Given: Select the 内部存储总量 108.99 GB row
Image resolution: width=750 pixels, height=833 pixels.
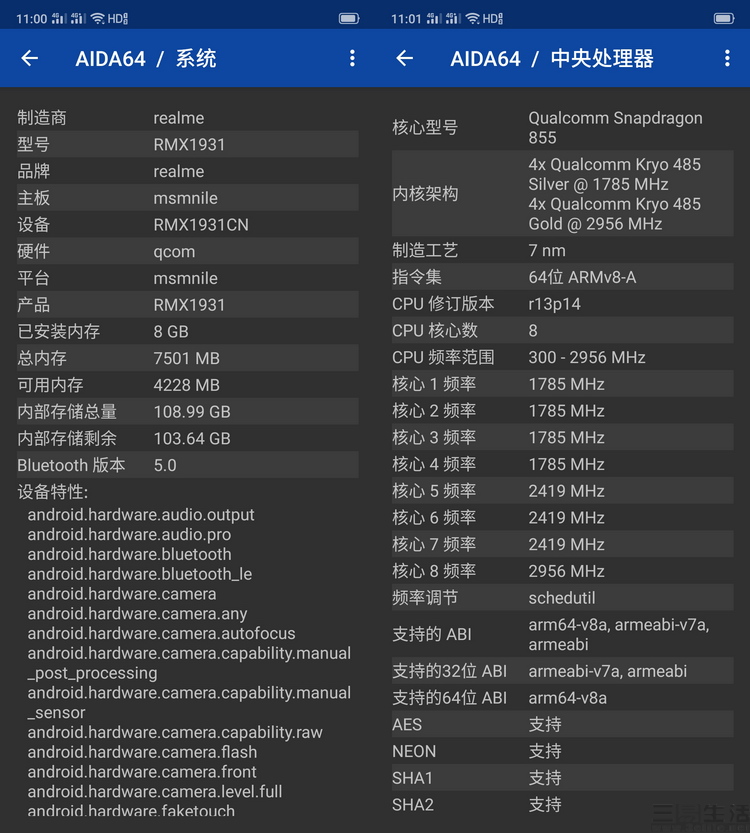Looking at the screenshot, I should [x=188, y=411].
